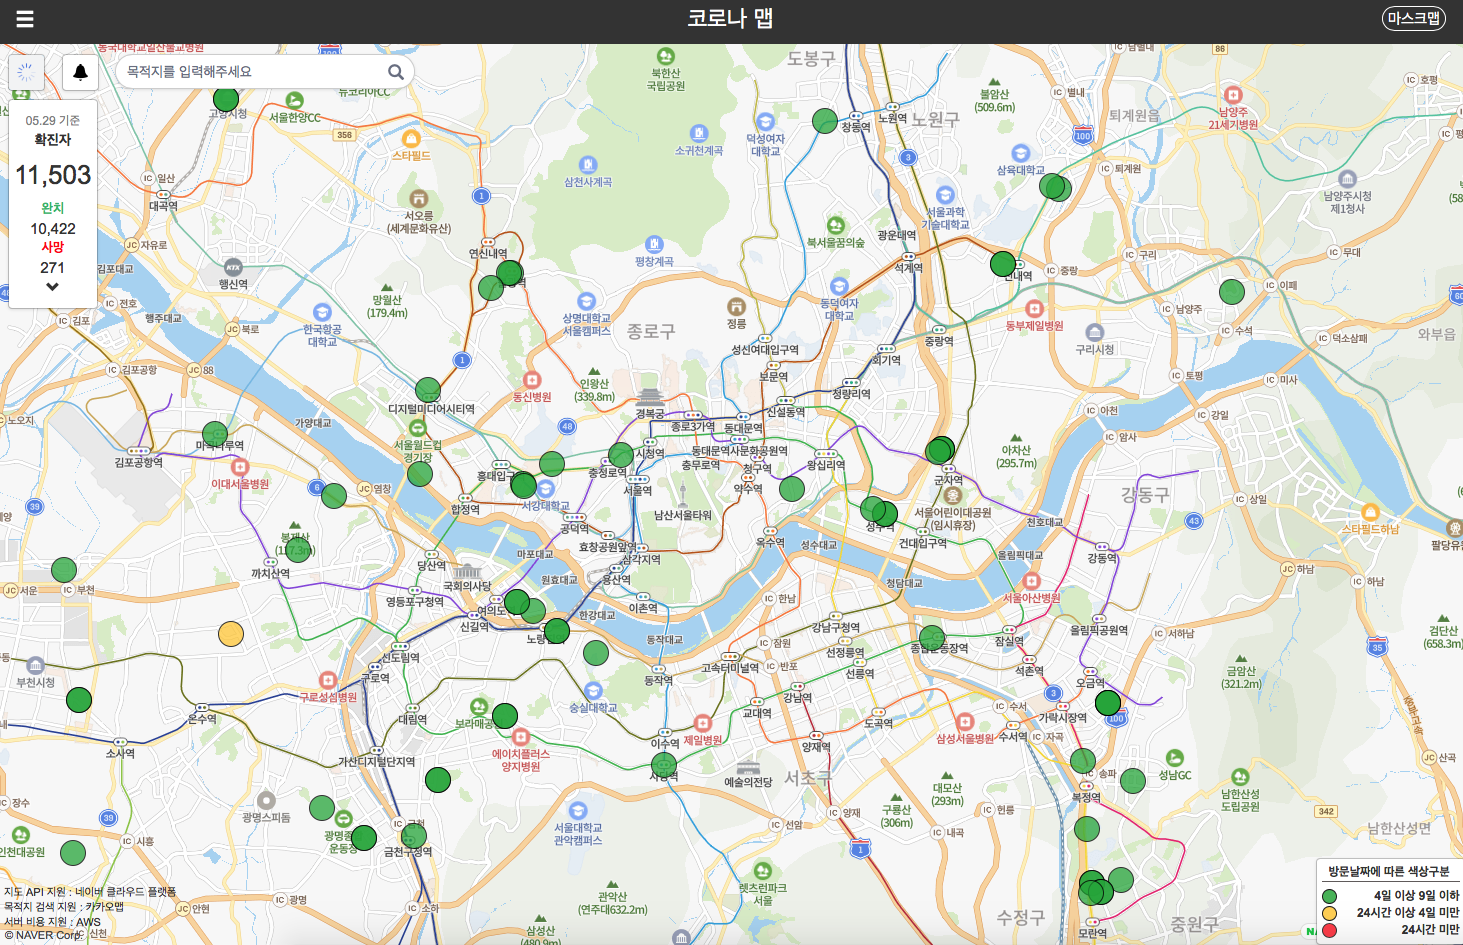Click green legend swatch for 4-9 days
Image resolution: width=1463 pixels, height=945 pixels.
pos(1330,896)
